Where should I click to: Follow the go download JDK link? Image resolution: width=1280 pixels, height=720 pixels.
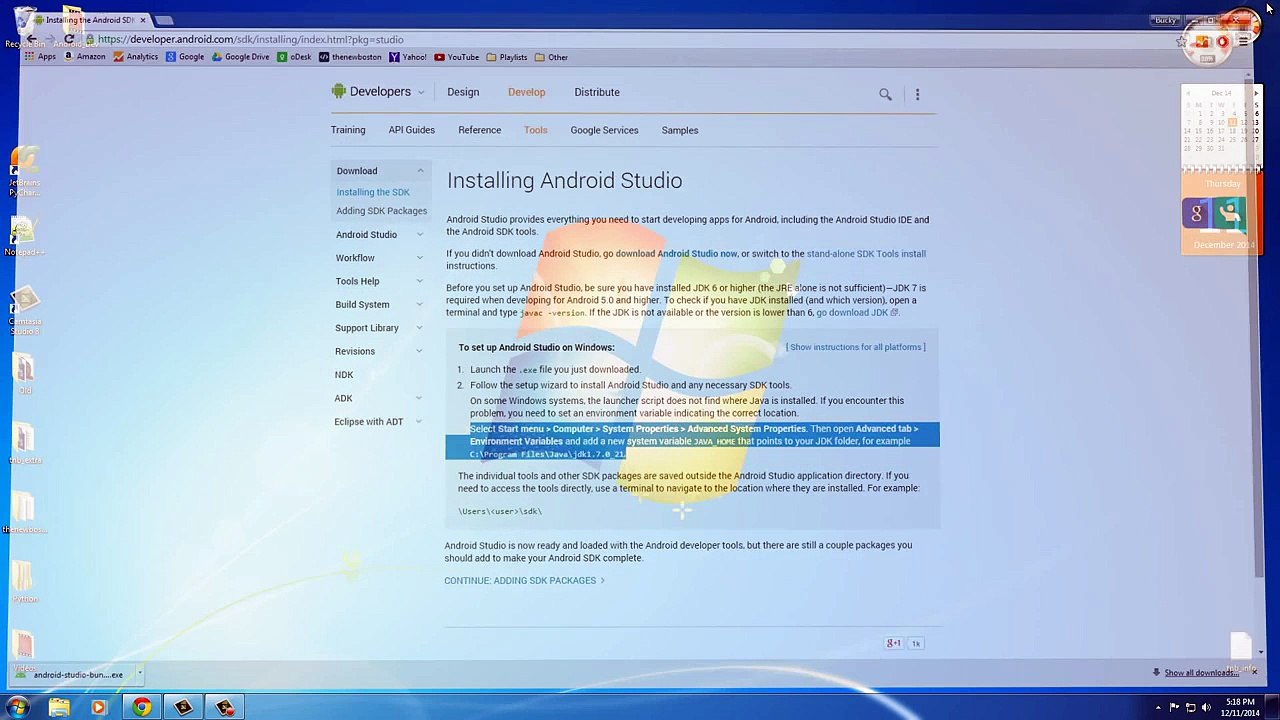pyautogui.click(x=856, y=313)
